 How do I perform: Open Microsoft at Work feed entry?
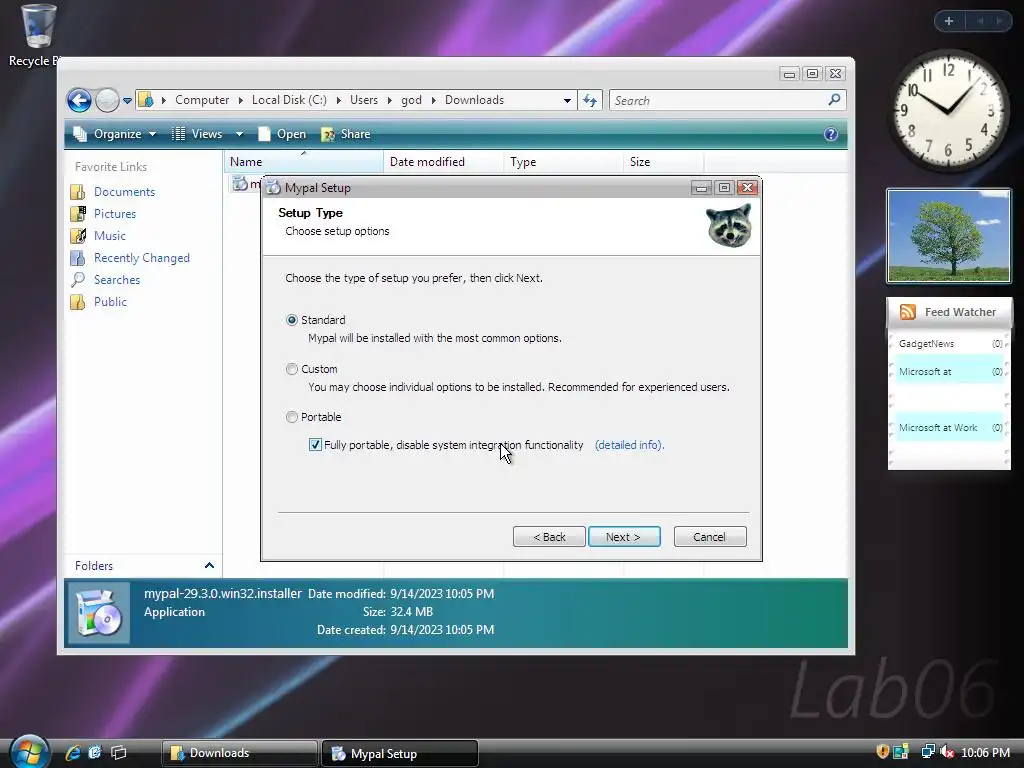point(950,428)
